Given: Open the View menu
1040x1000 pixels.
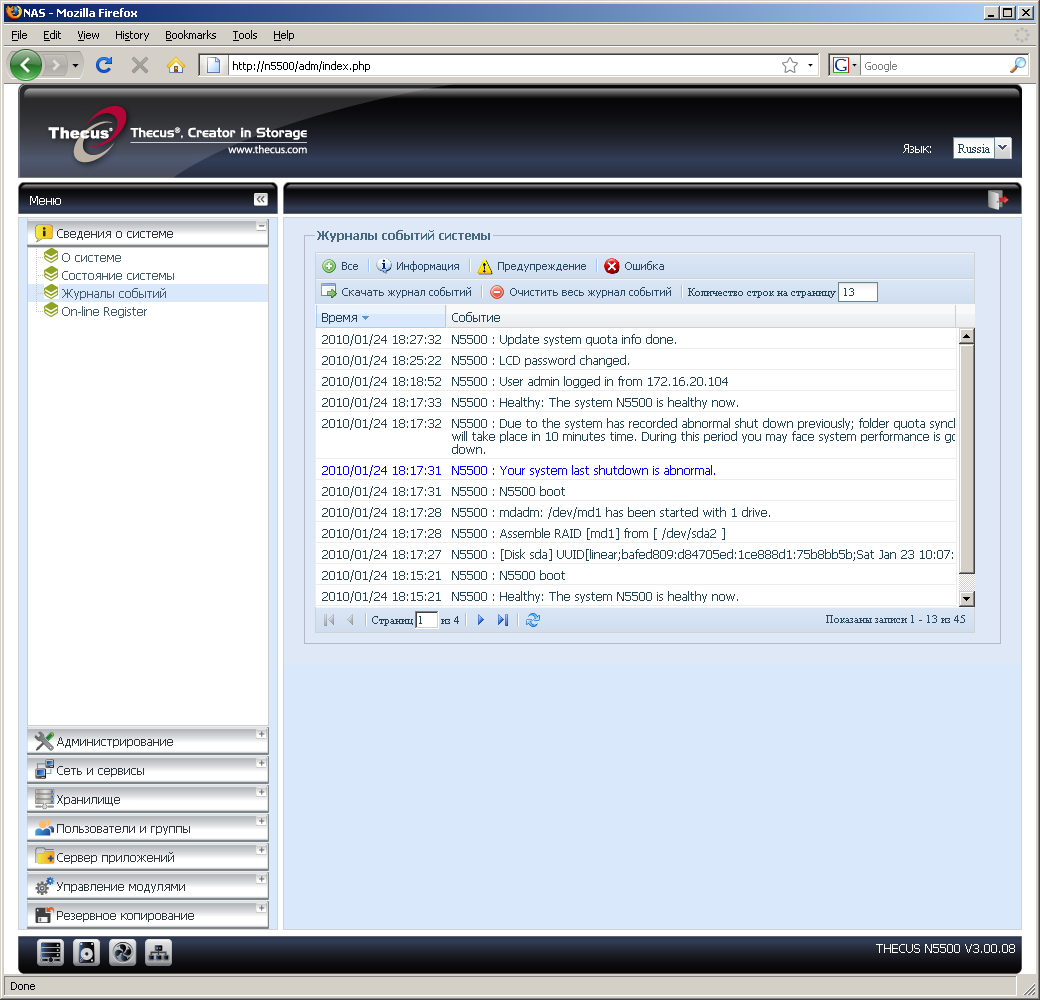Looking at the screenshot, I should [x=88, y=35].
